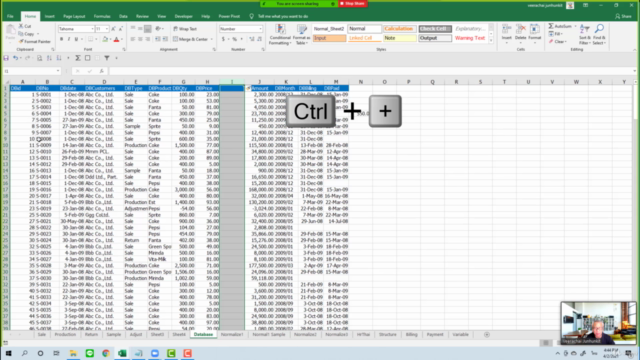Click the Format Painter tool
Viewport: 640px width, 360px height.
35,42
